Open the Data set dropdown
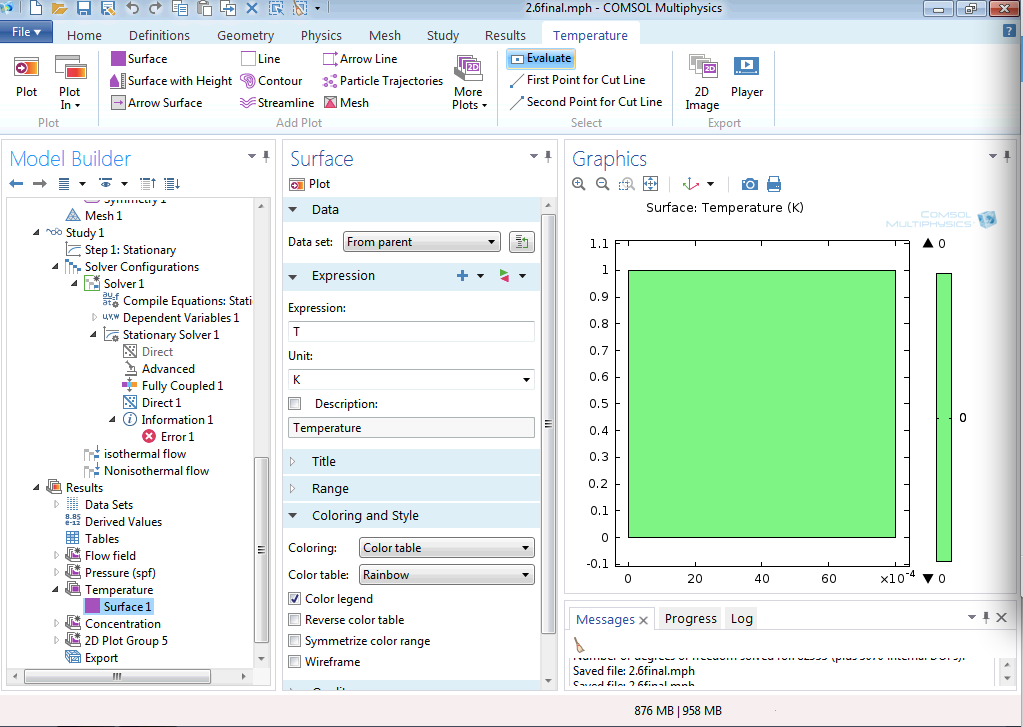The height and width of the screenshot is (727, 1023). [x=421, y=242]
